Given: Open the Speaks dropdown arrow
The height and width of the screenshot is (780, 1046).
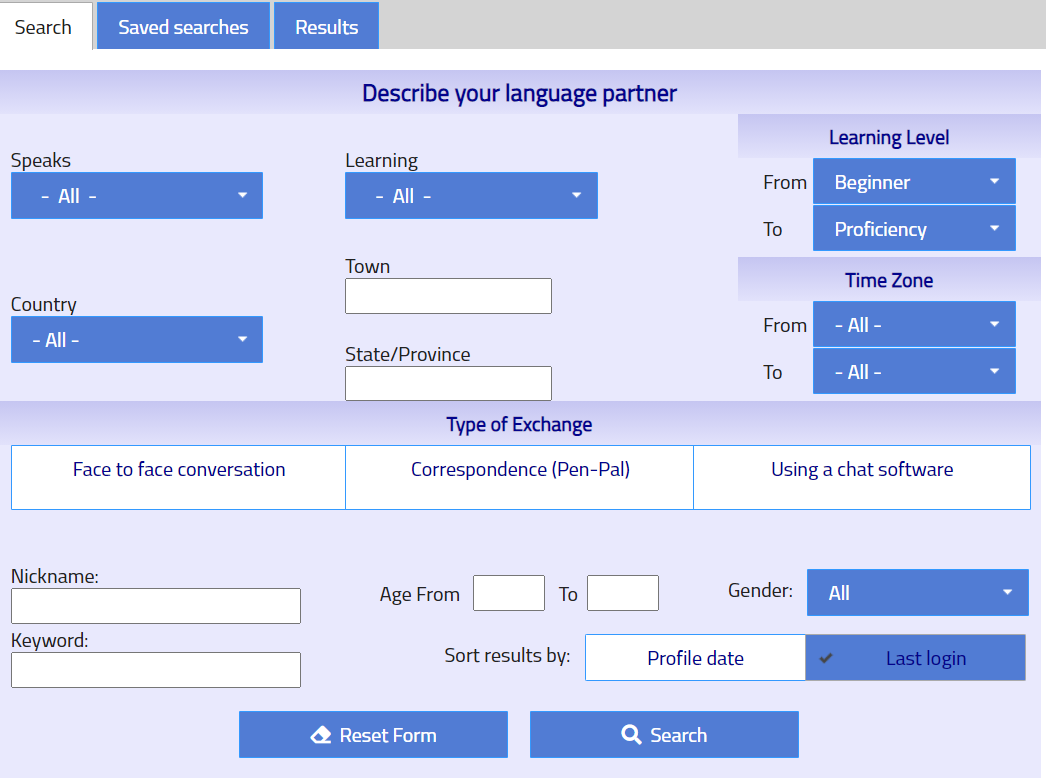Looking at the screenshot, I should (245, 195).
